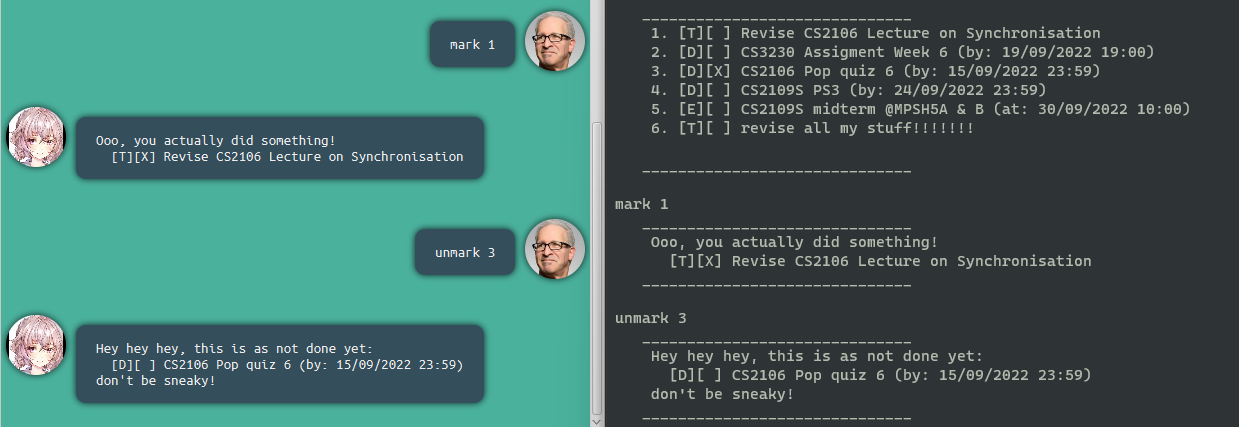Click the "unmark 3" chat bubble

click(x=465, y=252)
